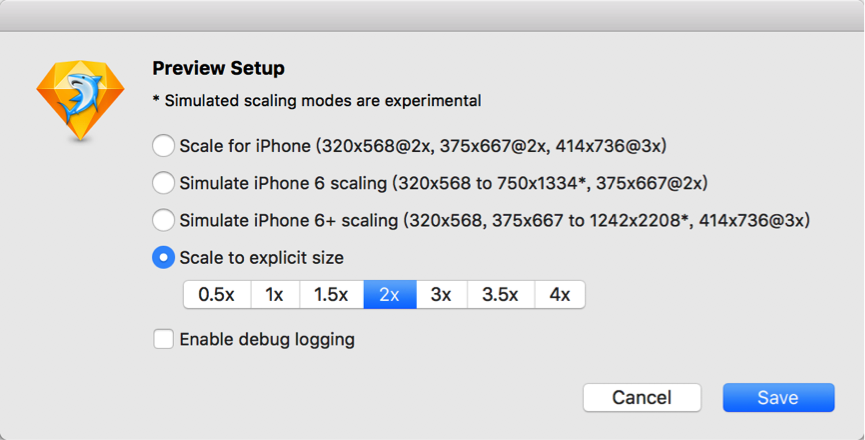
Task: Click the experimental scaling modes note
Action: tap(317, 100)
